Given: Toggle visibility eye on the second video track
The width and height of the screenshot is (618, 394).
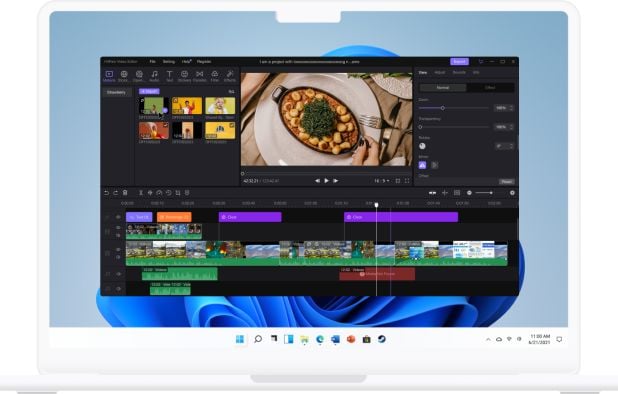Looking at the screenshot, I should (118, 228).
